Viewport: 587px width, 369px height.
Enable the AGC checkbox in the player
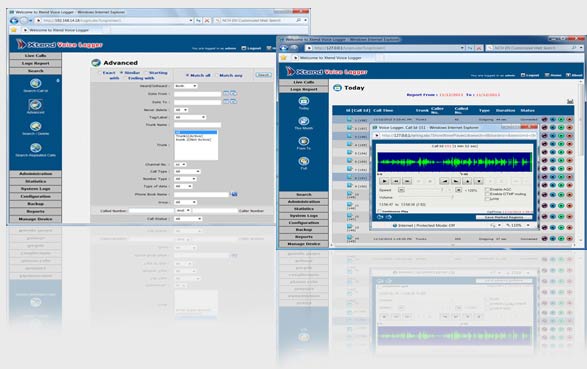pyautogui.click(x=487, y=190)
